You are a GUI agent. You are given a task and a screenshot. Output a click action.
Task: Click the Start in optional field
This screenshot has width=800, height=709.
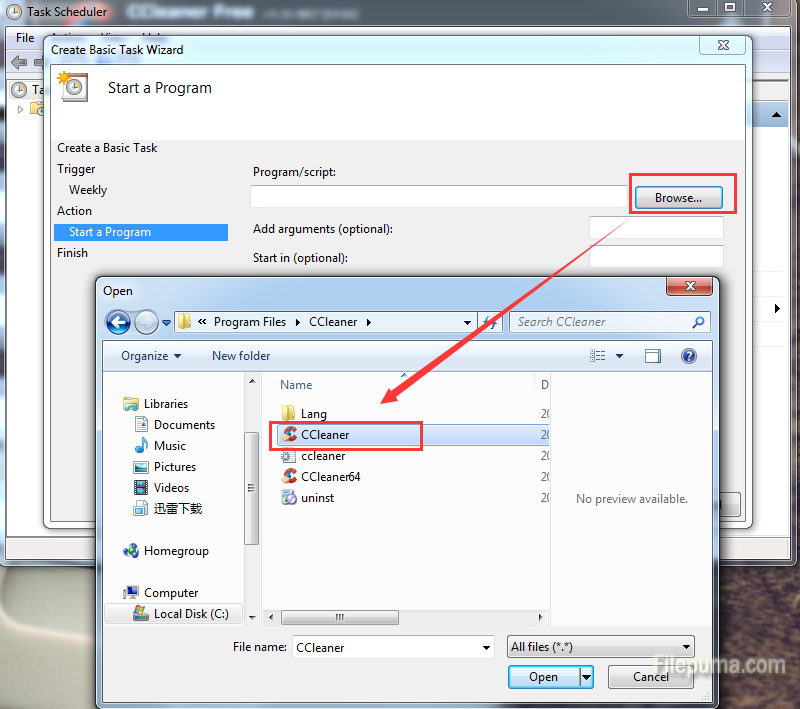[656, 256]
